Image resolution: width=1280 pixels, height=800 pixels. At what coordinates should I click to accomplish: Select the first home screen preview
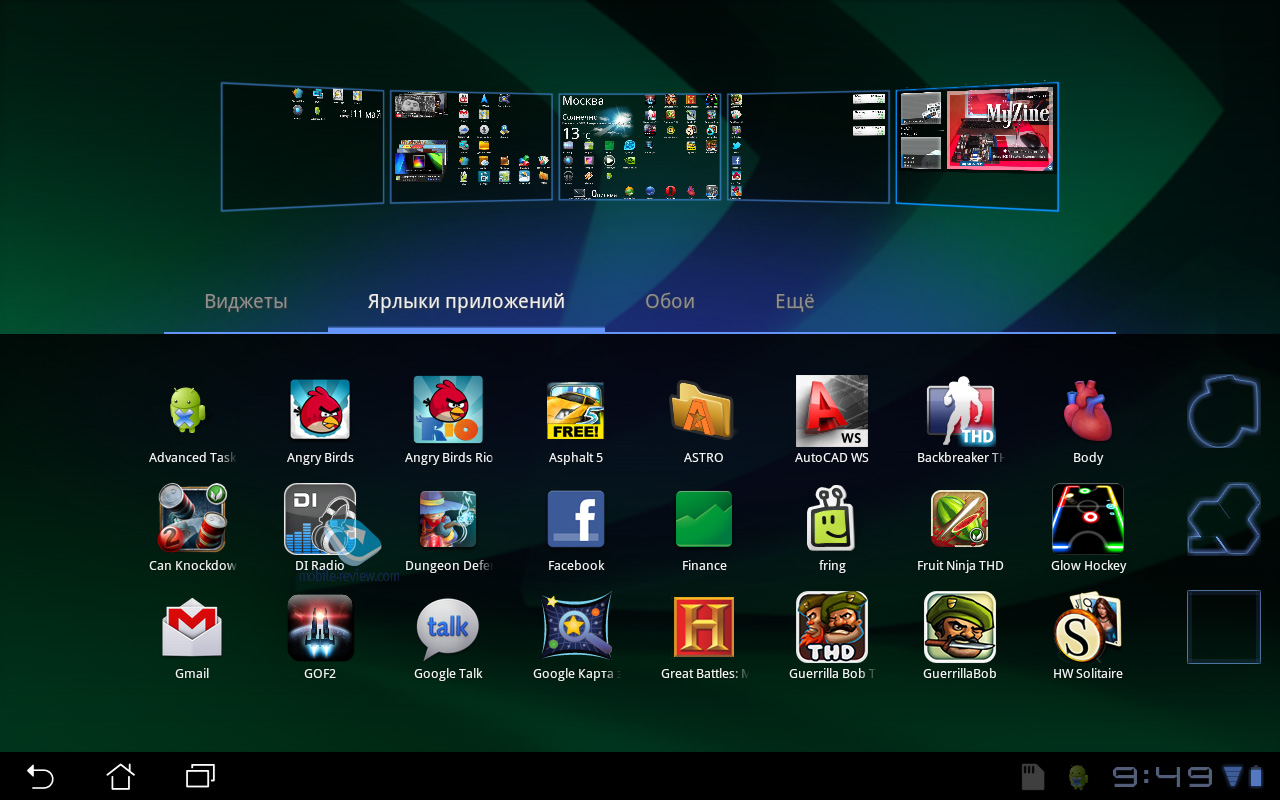302,146
